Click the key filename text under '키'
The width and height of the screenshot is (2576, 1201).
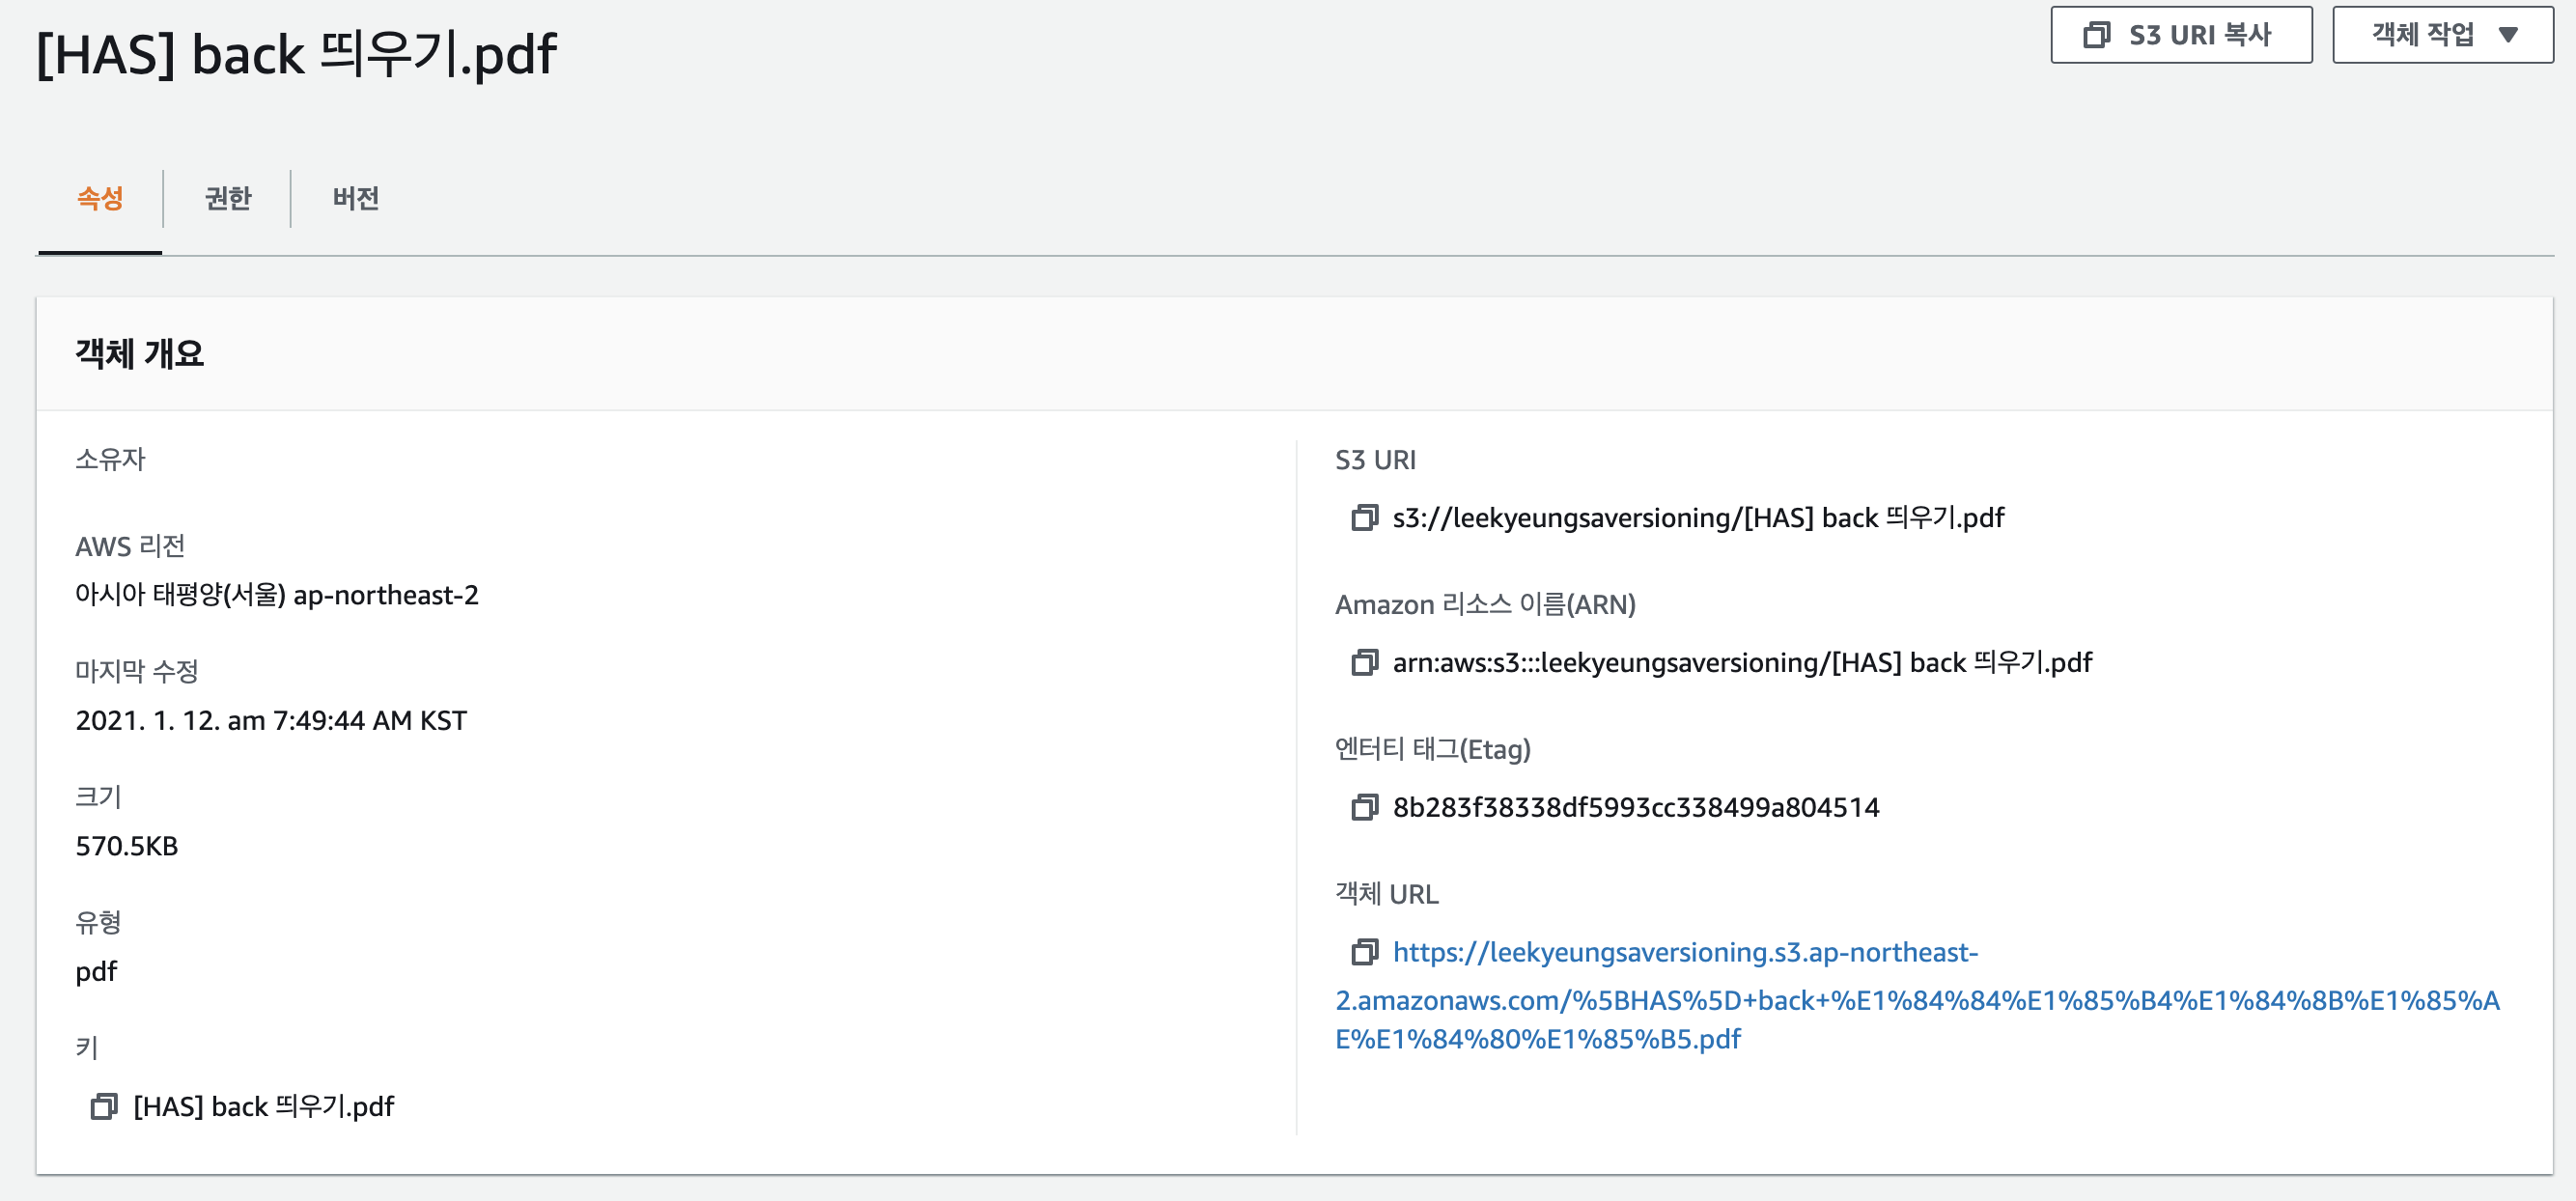[264, 1107]
